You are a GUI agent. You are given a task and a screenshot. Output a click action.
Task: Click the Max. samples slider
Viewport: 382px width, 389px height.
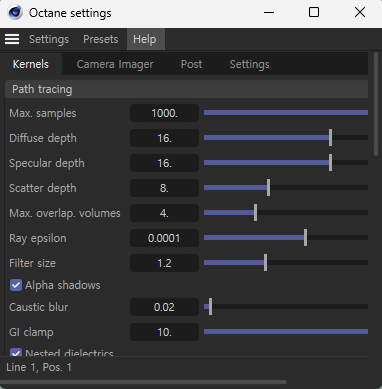point(286,113)
